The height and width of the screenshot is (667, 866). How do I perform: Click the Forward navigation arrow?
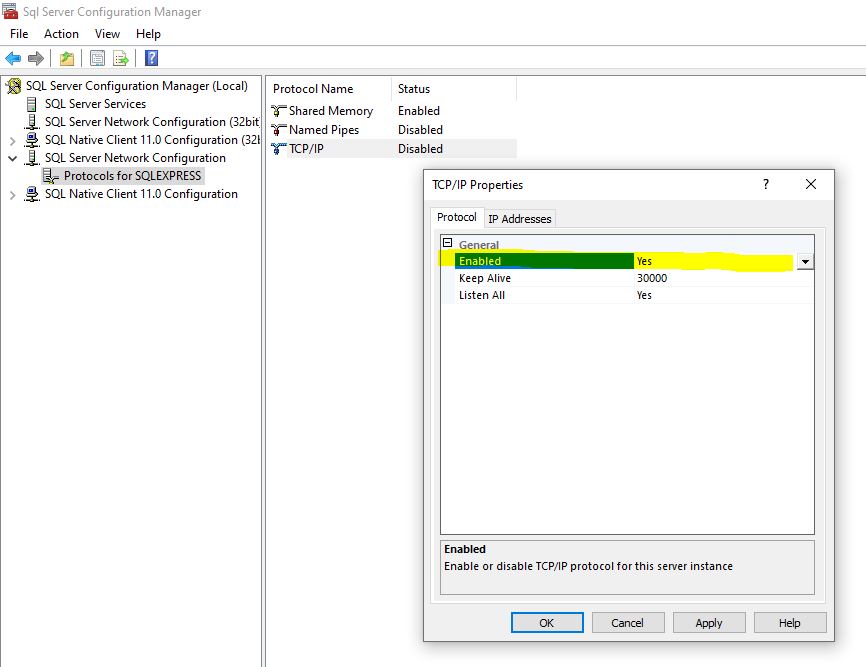click(37, 57)
